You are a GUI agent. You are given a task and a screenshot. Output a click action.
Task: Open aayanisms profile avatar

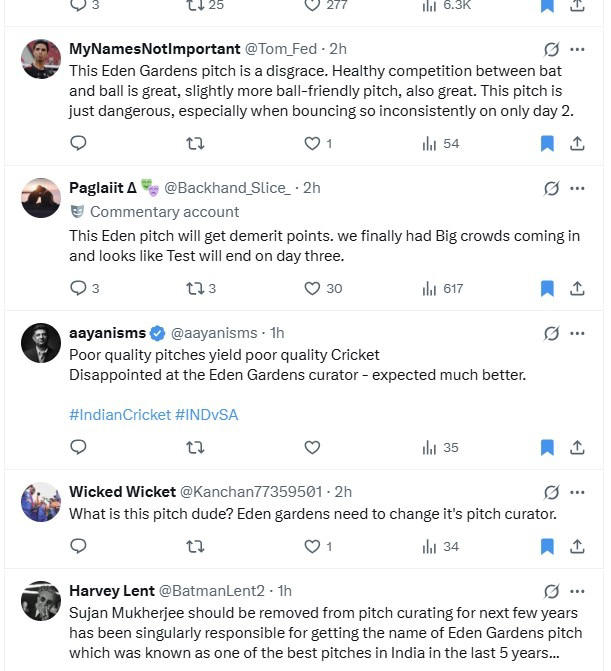click(41, 343)
